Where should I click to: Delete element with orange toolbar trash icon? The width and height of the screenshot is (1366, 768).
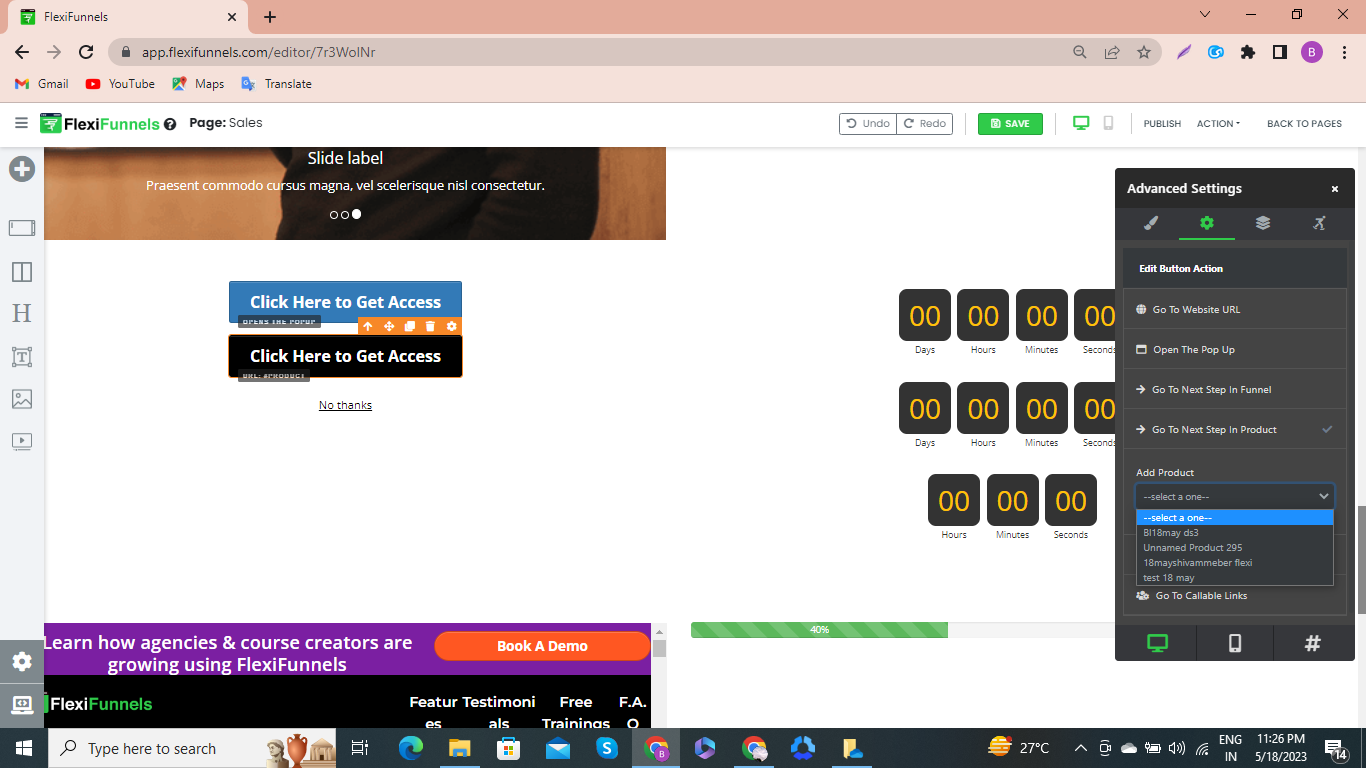click(430, 326)
